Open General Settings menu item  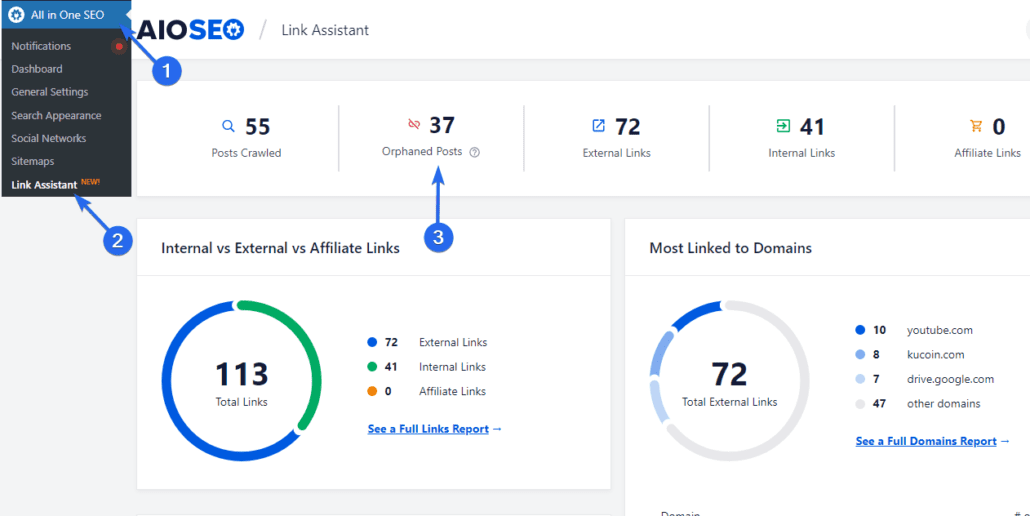click(x=50, y=92)
